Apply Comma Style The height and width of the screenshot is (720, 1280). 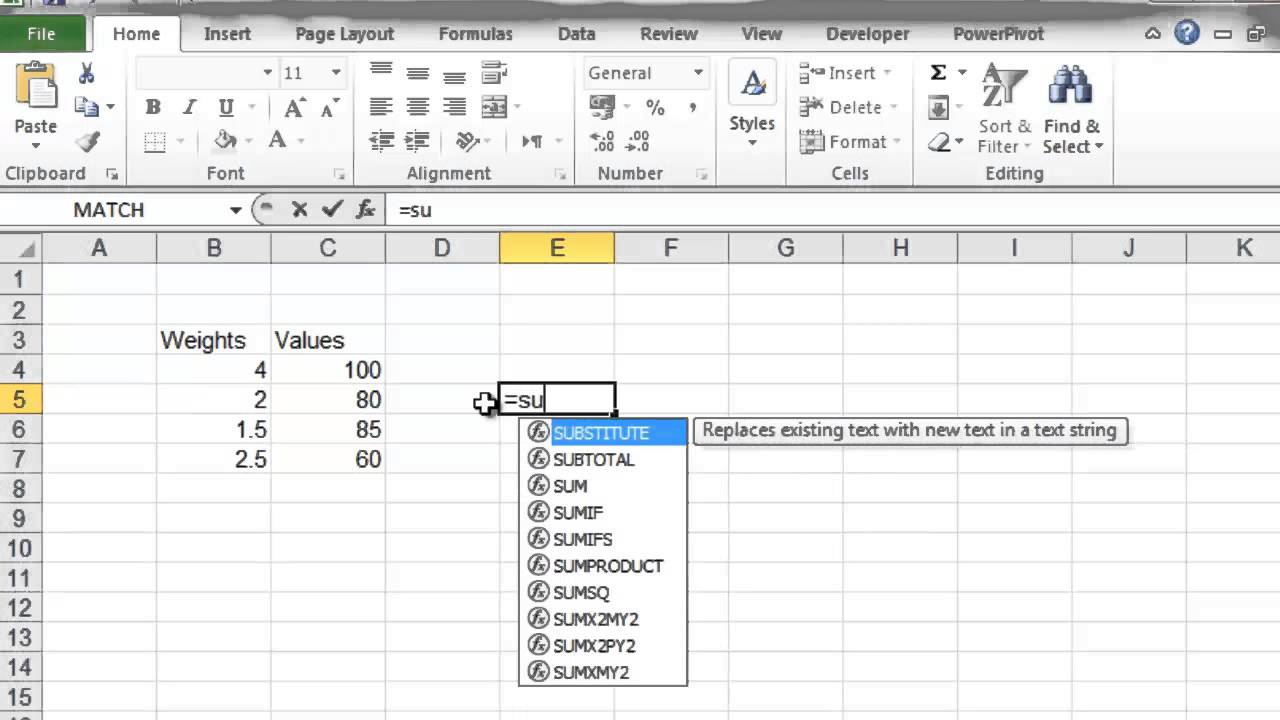(x=692, y=107)
